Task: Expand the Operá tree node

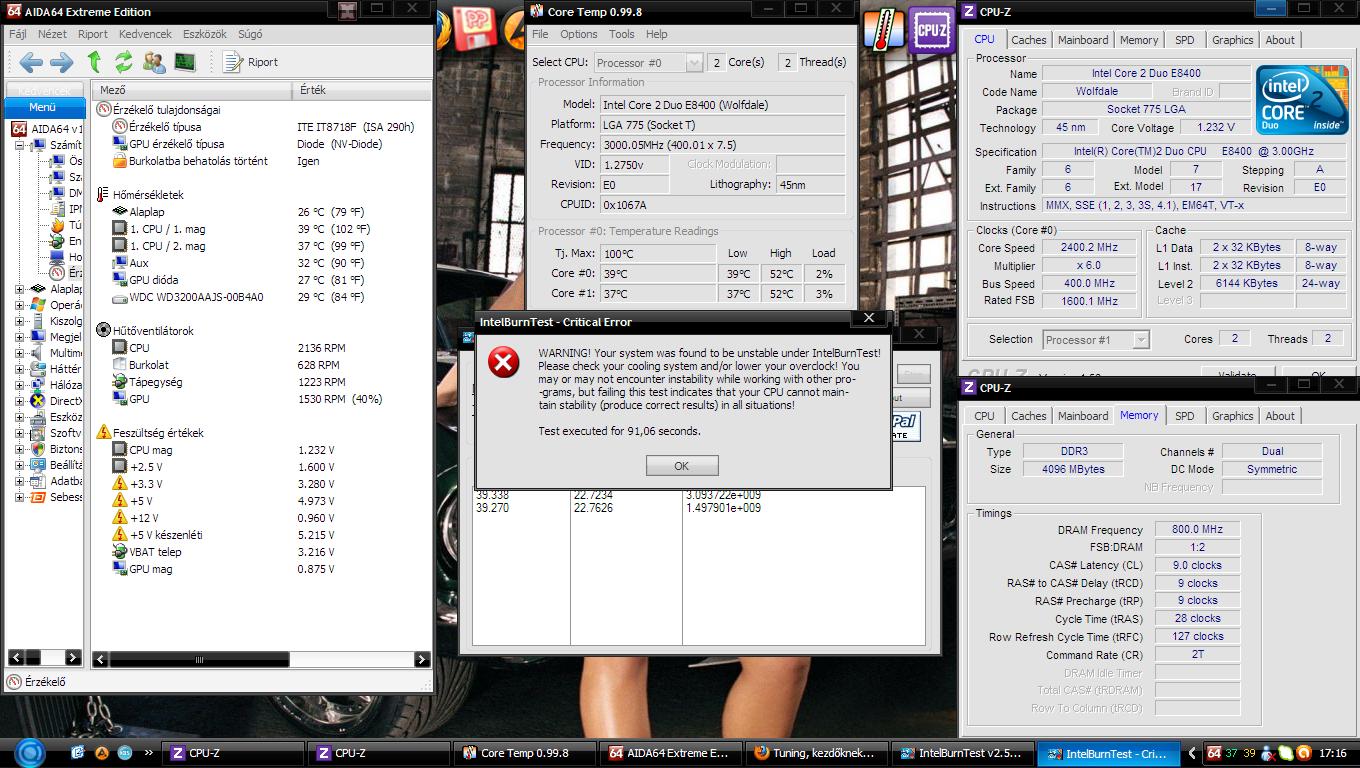Action: (19, 305)
